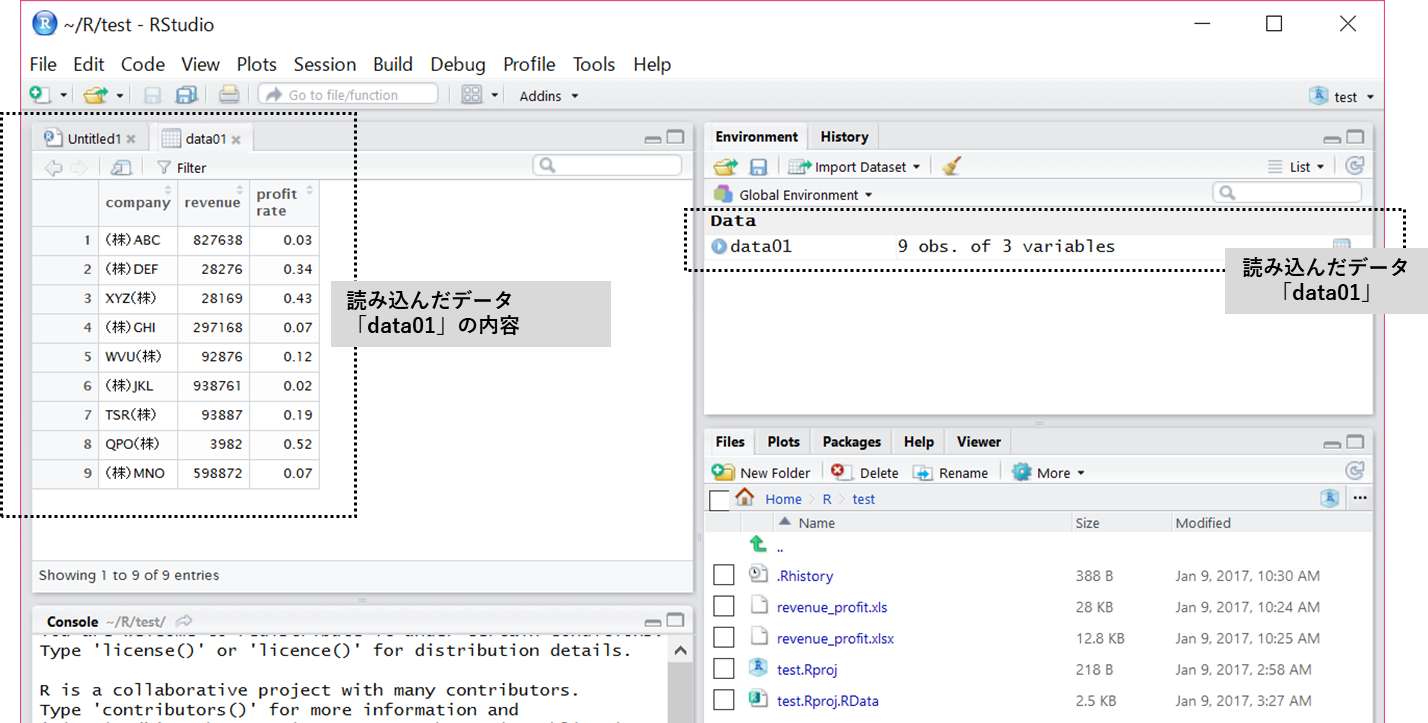Expand the data01 blue arrow icon
Image resolution: width=1428 pixels, height=723 pixels.
pyautogui.click(x=719, y=247)
